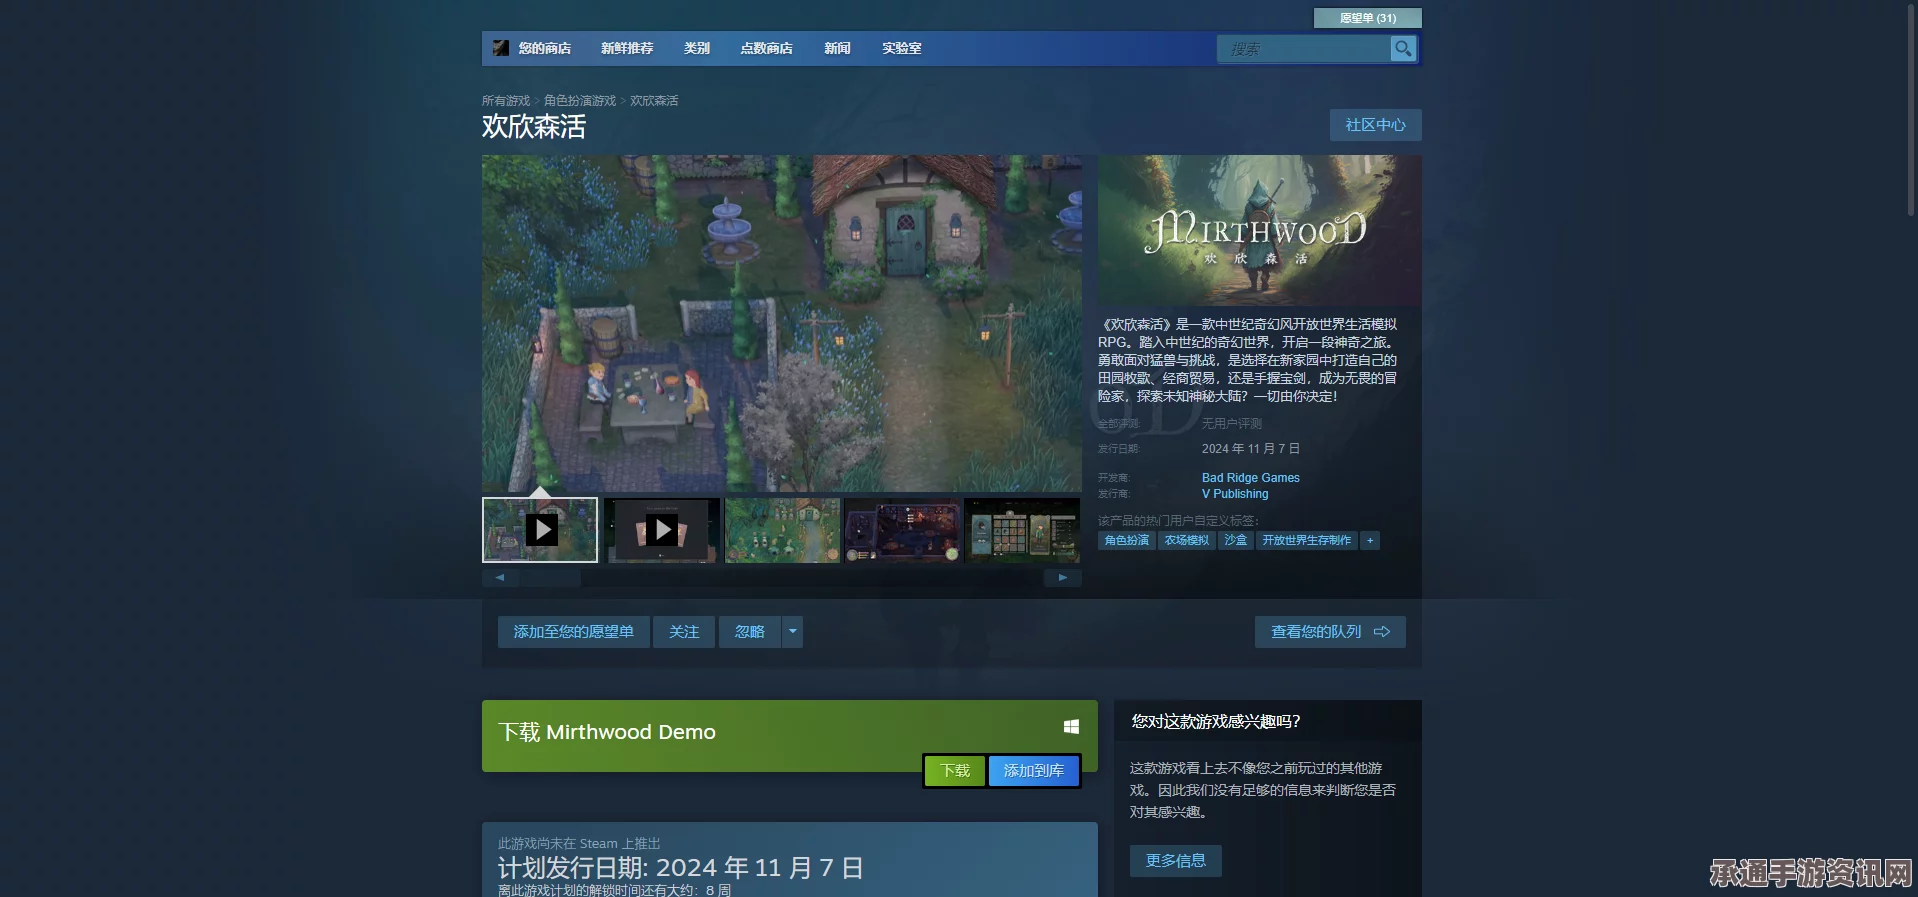Click the store avatar icon beside 您的商店

click(x=501, y=48)
